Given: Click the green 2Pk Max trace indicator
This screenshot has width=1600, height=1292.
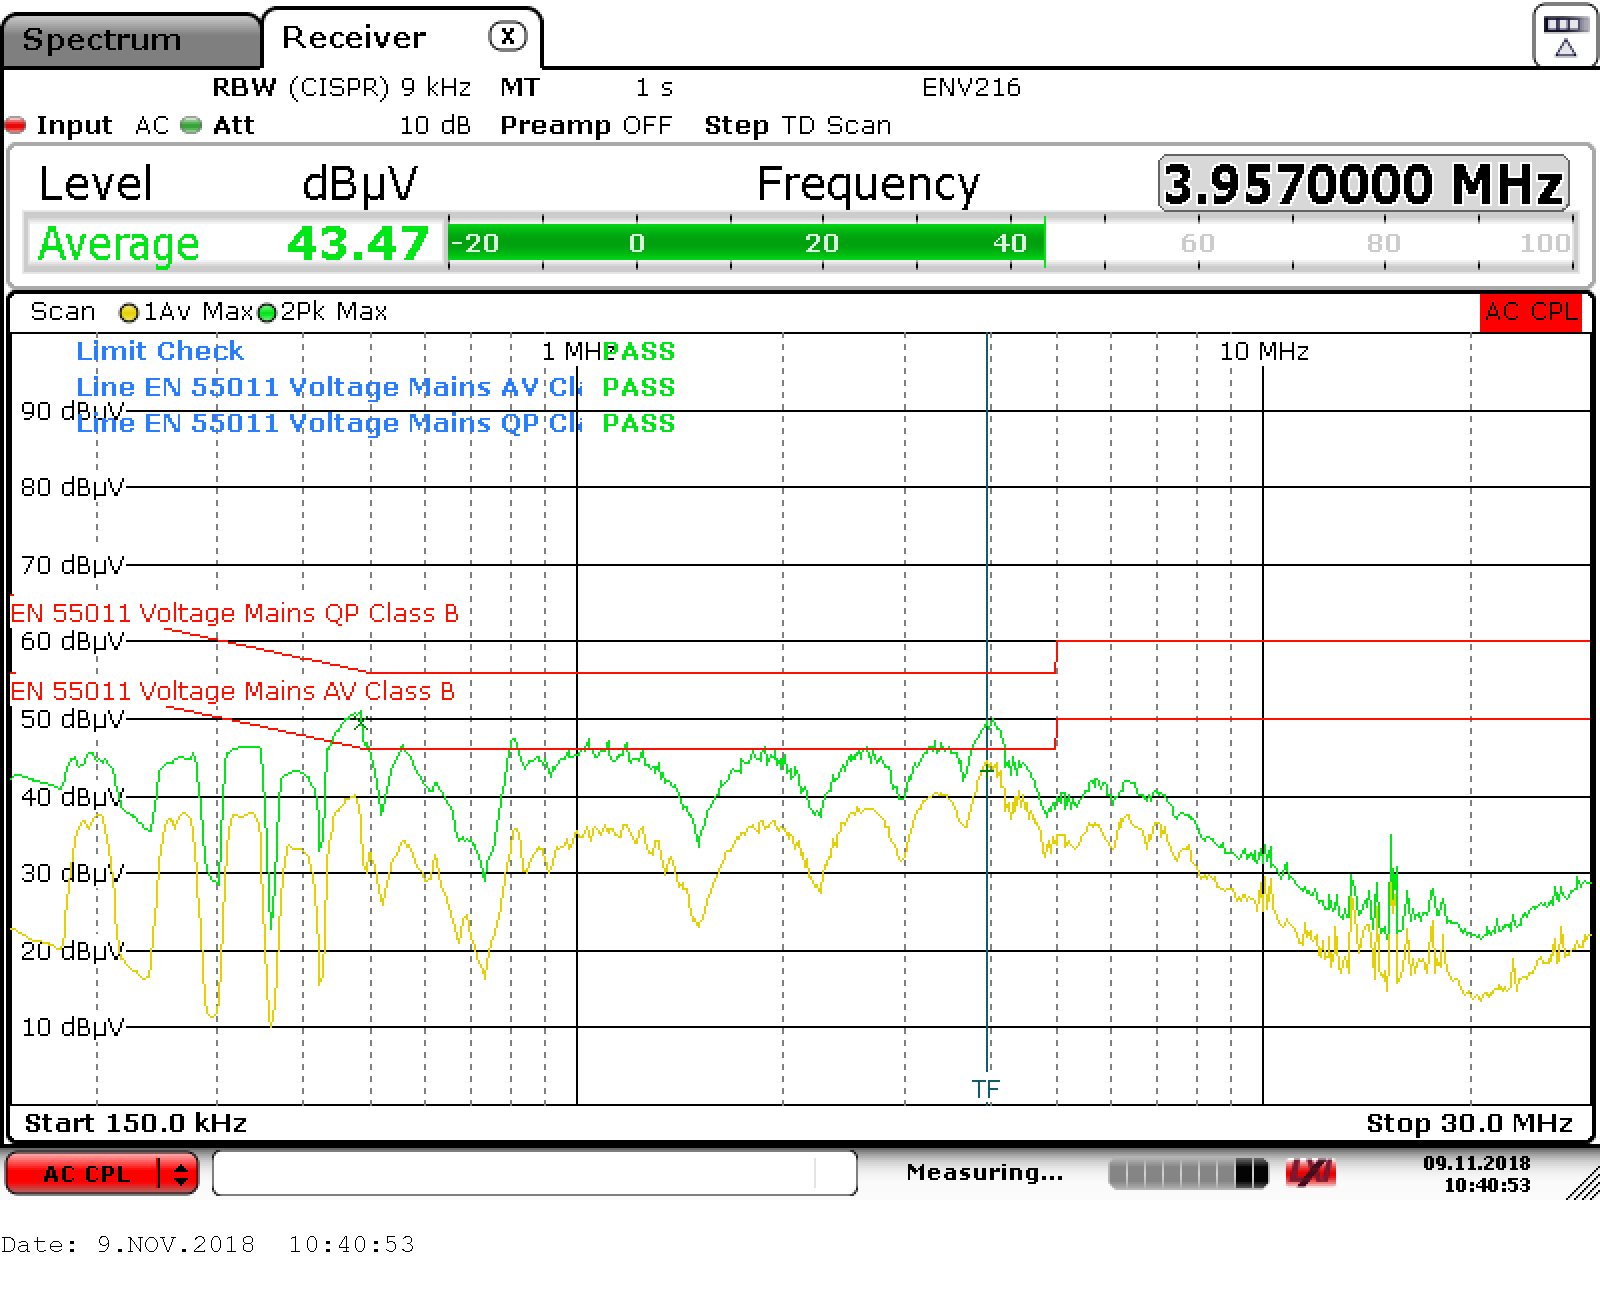Looking at the screenshot, I should tap(267, 313).
